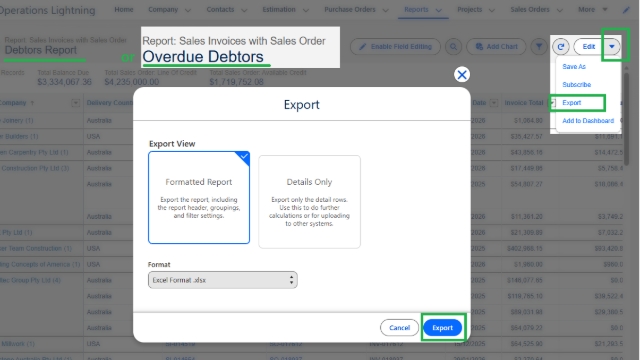Click Carpentry Pty Ltd (1) row link

coord(34,152)
